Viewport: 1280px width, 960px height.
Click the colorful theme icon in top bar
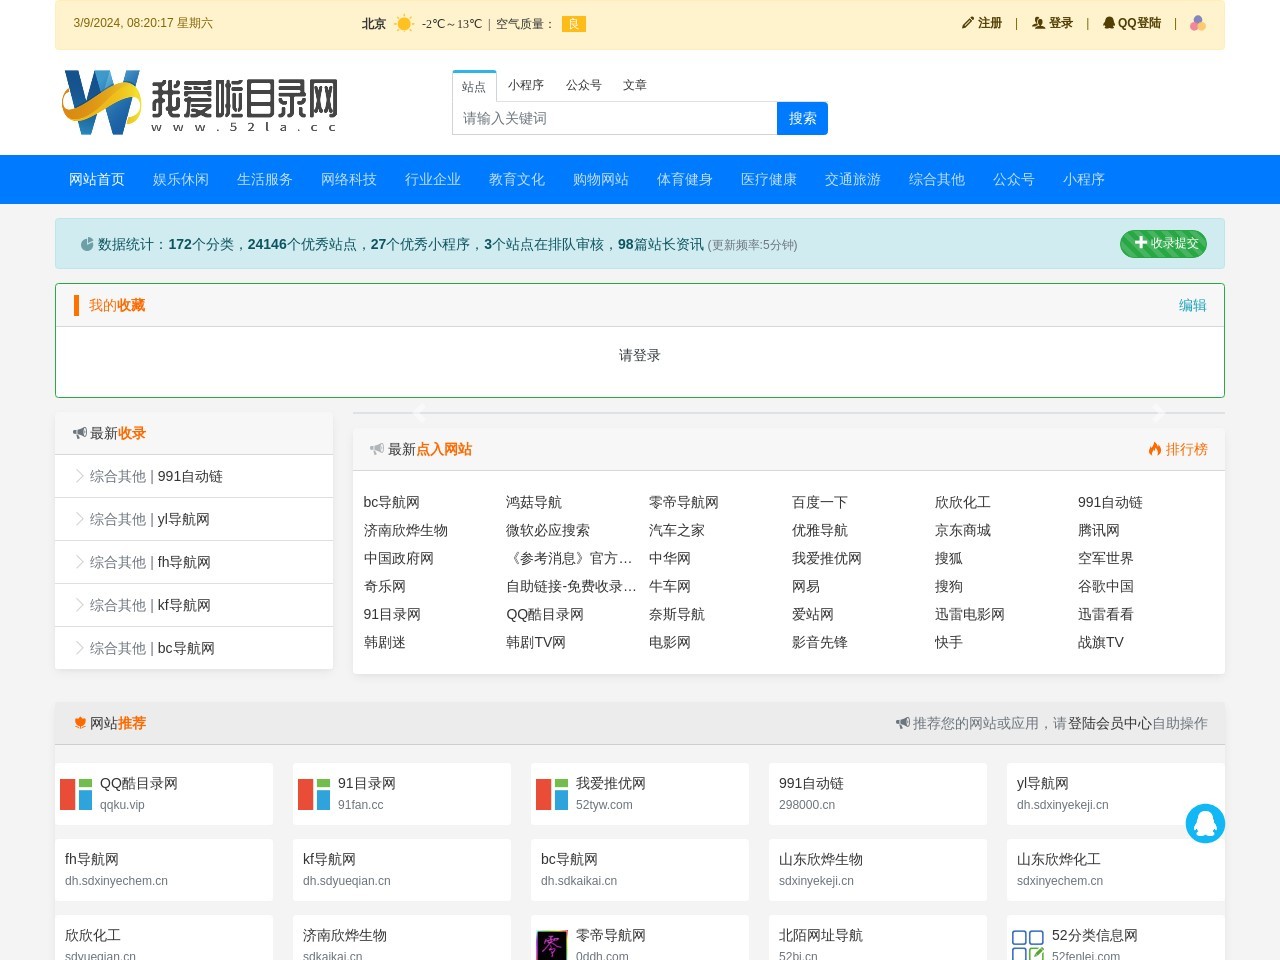pos(1197,23)
